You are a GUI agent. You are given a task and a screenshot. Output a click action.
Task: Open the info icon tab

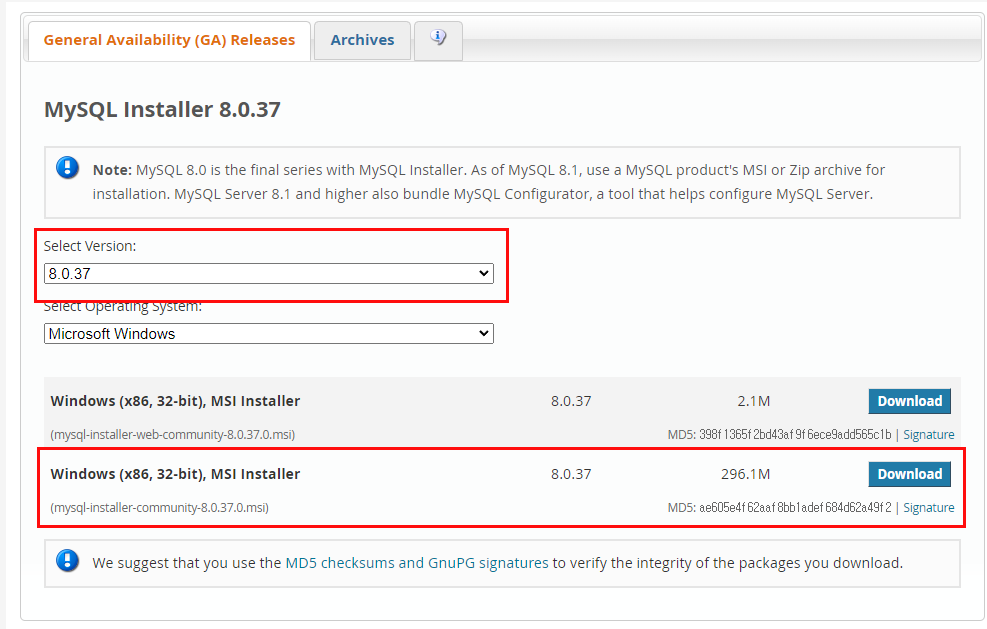[438, 40]
